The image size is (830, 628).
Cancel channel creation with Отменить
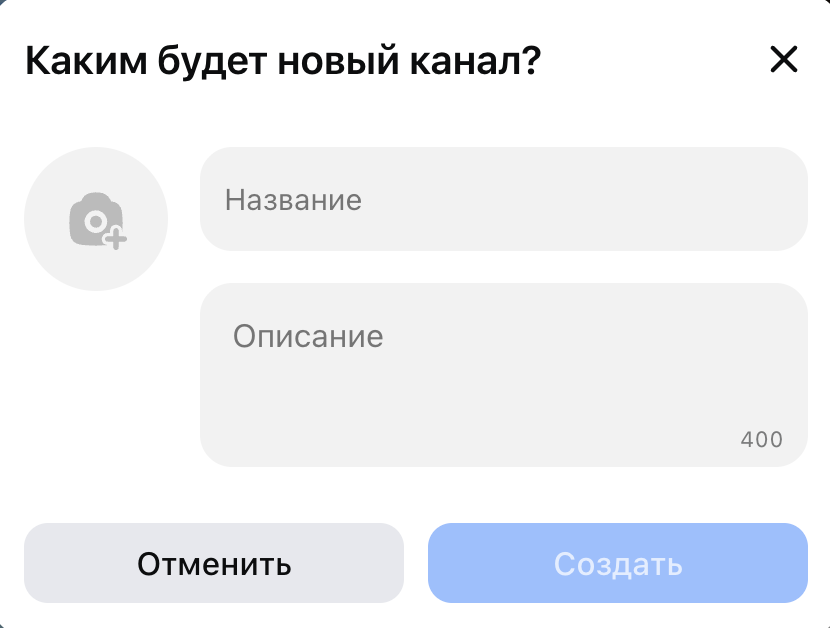214,564
